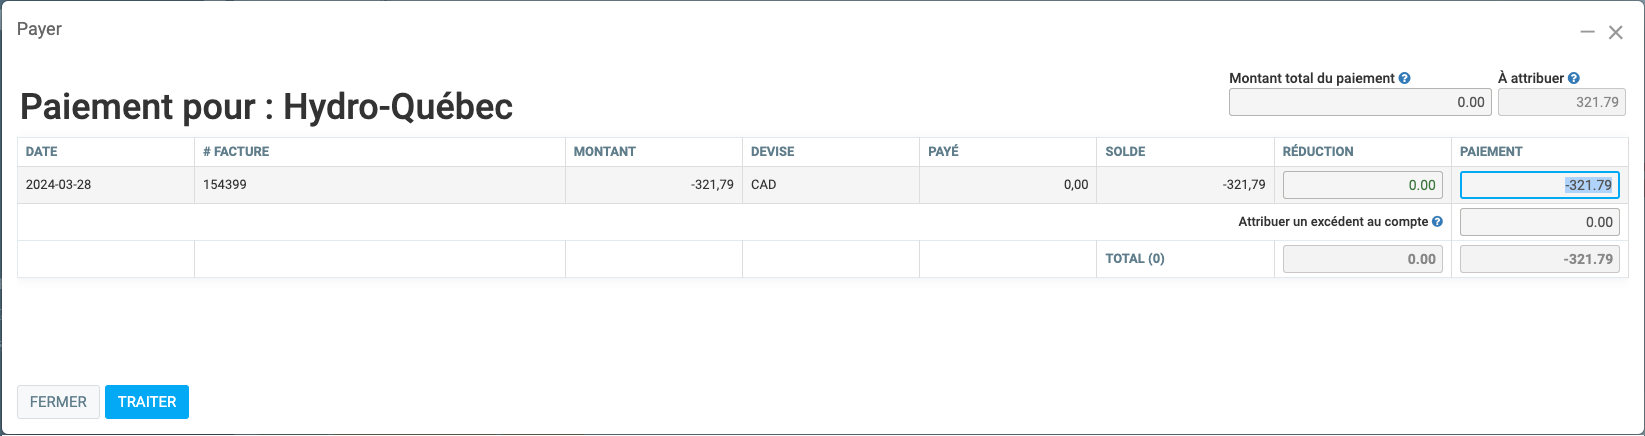Click the 2024-03-28 date cell
Image resolution: width=1645 pixels, height=436 pixels.
pyautogui.click(x=58, y=185)
